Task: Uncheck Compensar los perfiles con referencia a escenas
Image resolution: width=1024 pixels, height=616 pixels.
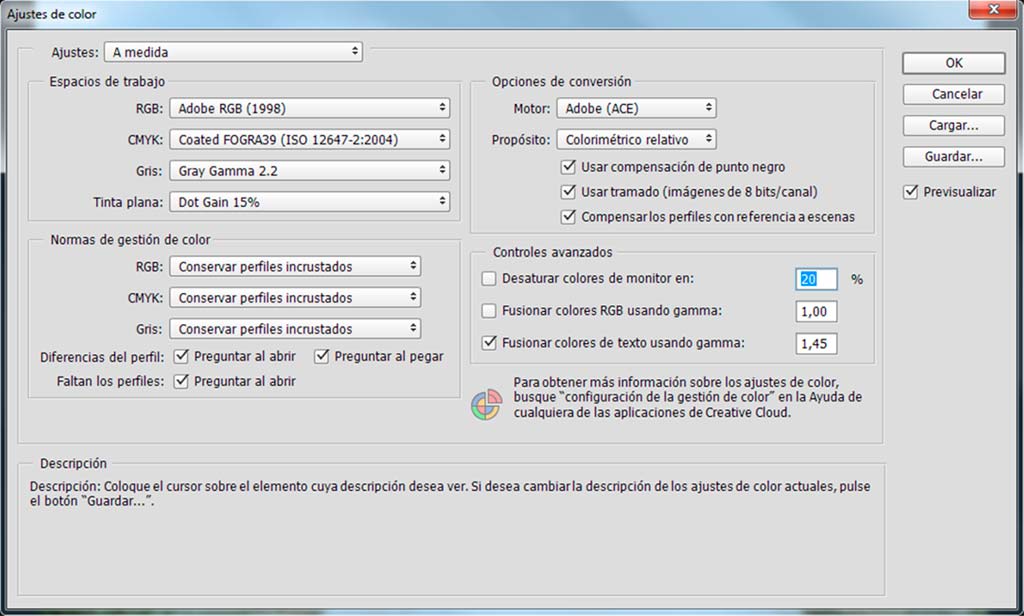Action: (x=568, y=217)
